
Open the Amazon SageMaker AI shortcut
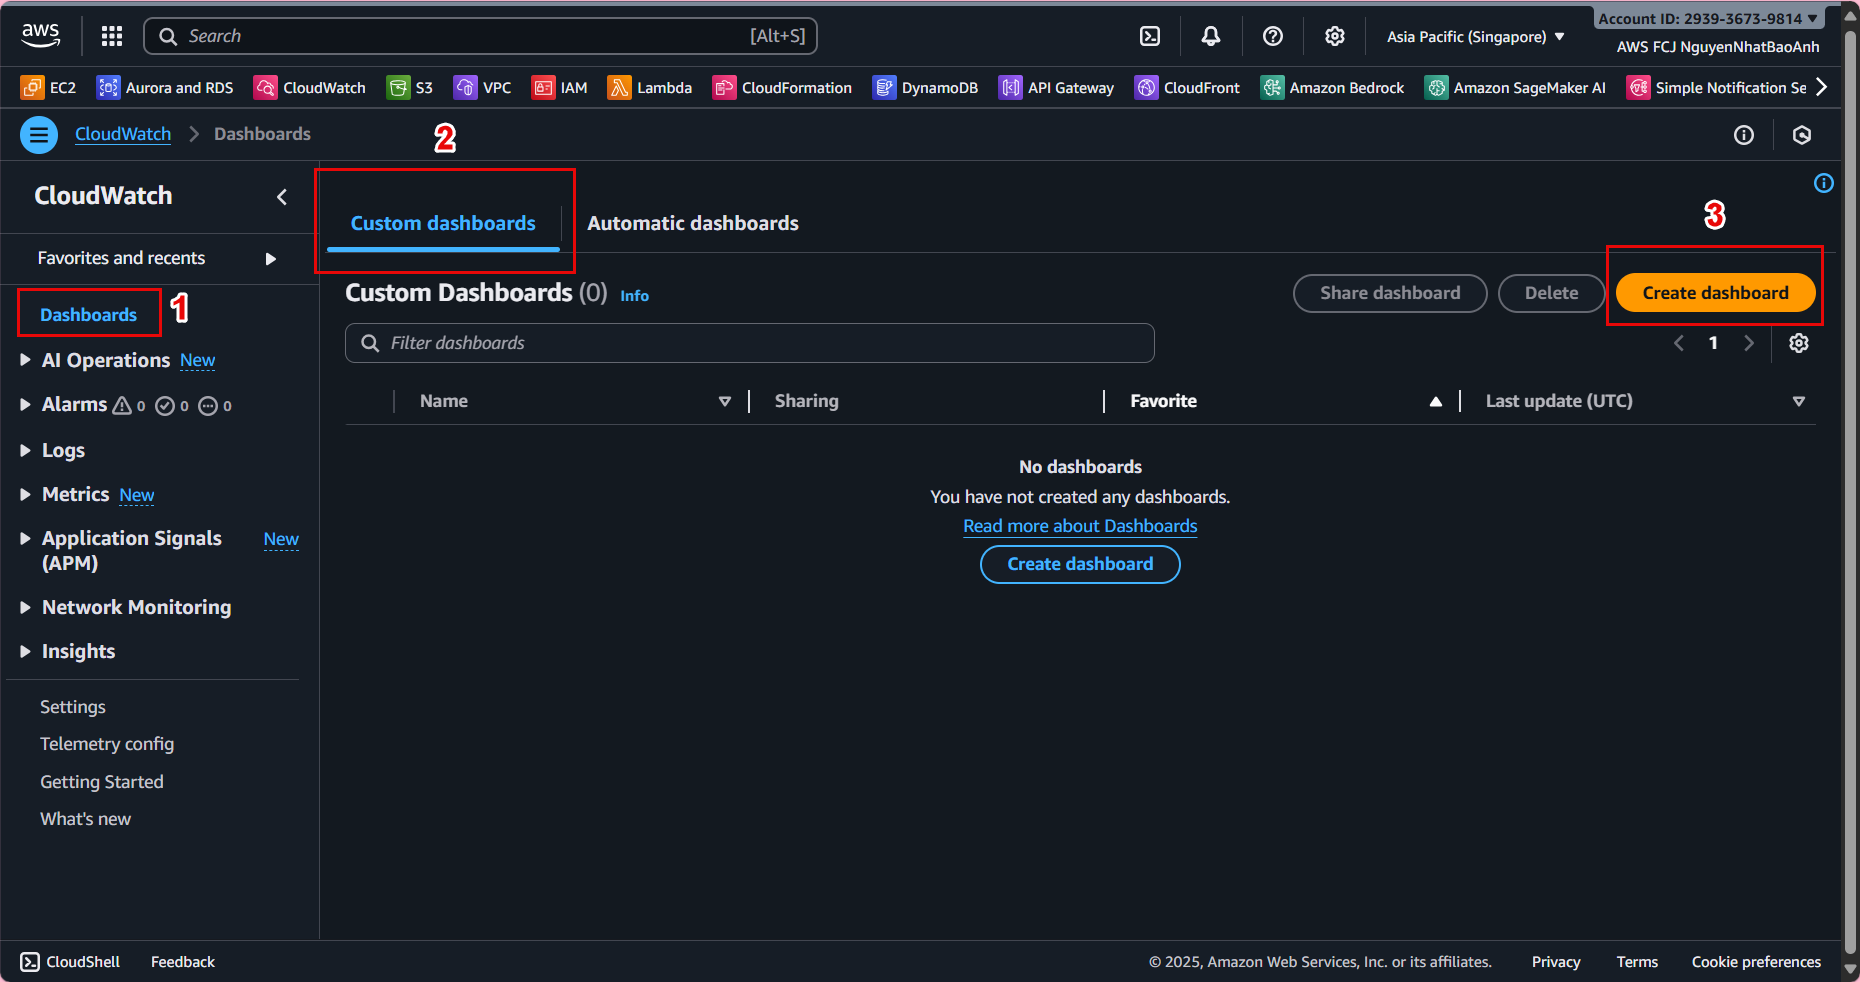point(1515,88)
